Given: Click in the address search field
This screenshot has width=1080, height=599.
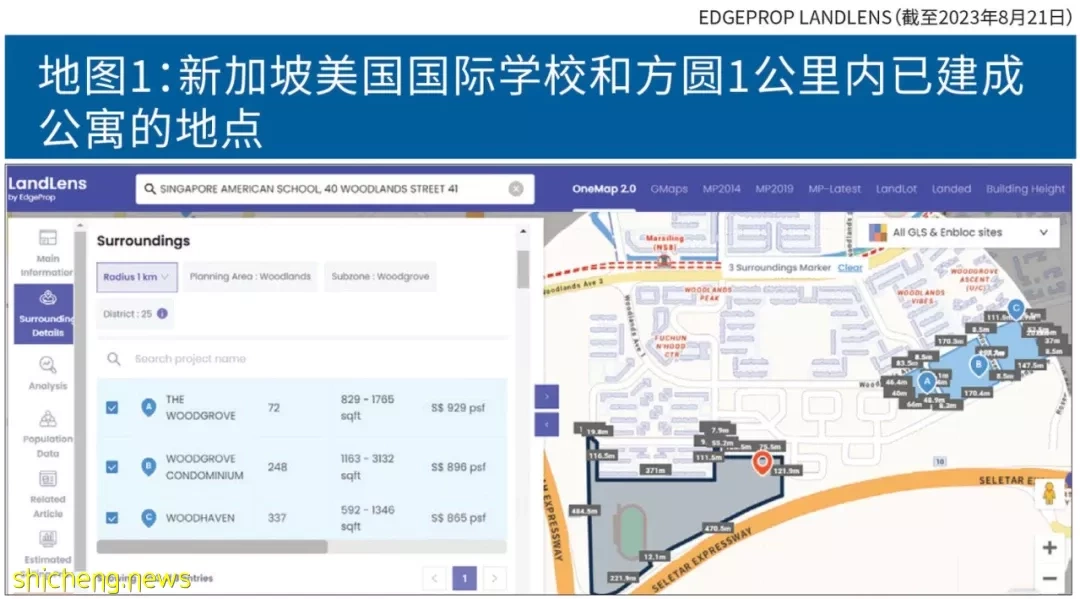Looking at the screenshot, I should [335, 189].
